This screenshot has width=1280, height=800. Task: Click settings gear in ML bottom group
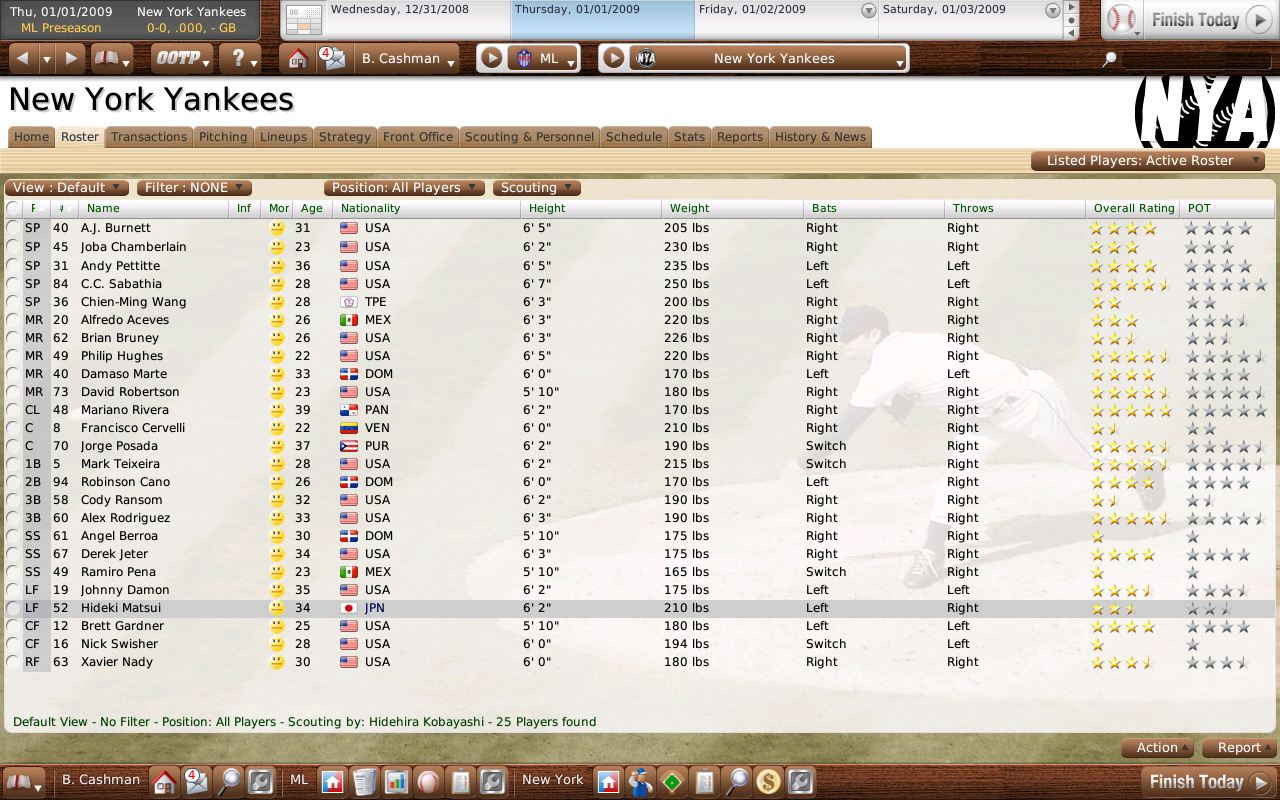[x=492, y=781]
